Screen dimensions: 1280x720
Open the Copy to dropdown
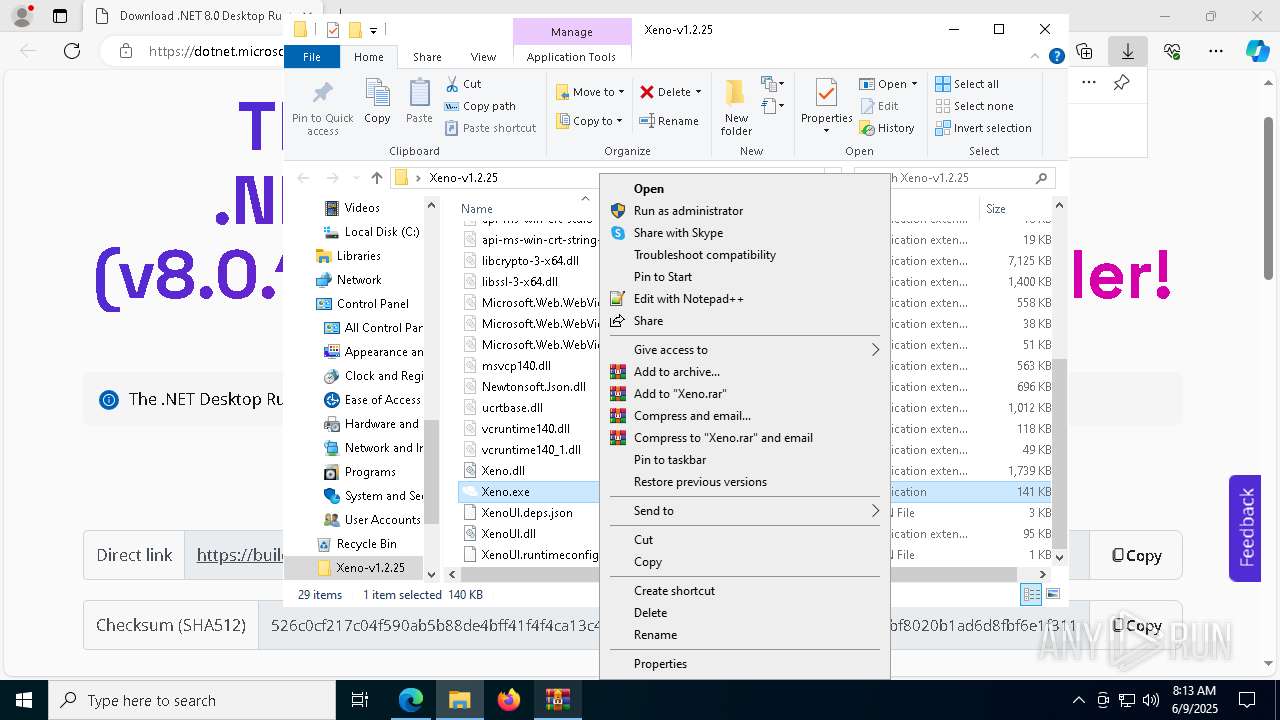[589, 121]
